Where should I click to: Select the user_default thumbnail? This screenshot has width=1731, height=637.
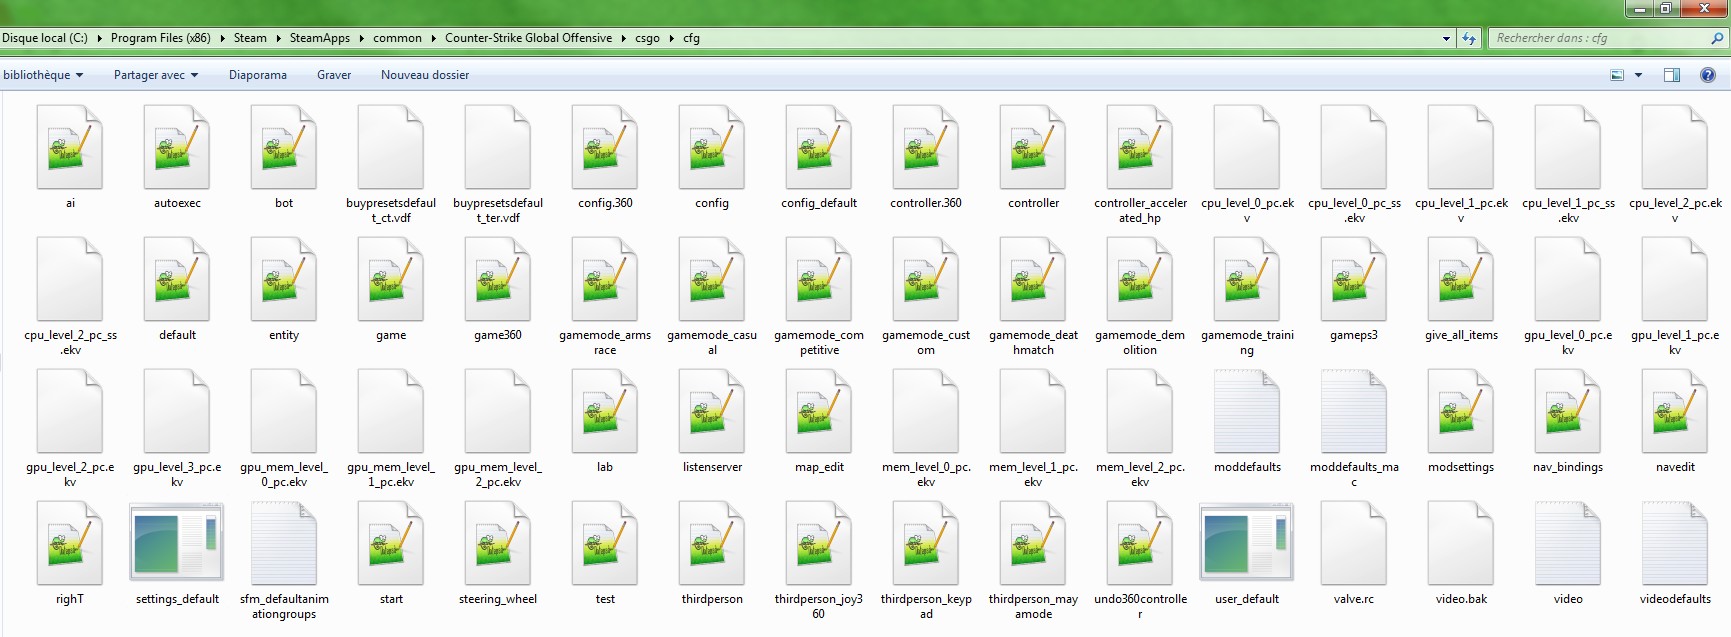(x=1247, y=543)
